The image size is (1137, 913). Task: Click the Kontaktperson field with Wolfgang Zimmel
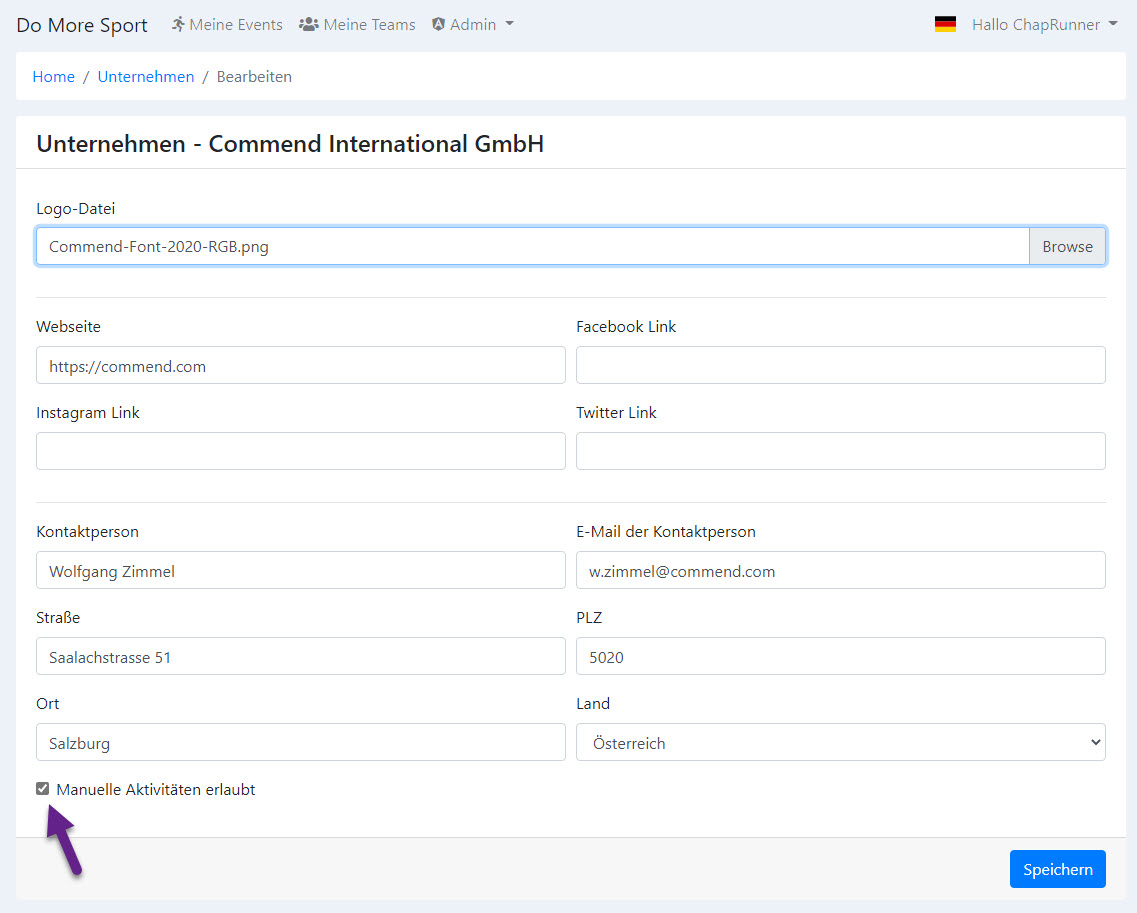tap(301, 571)
